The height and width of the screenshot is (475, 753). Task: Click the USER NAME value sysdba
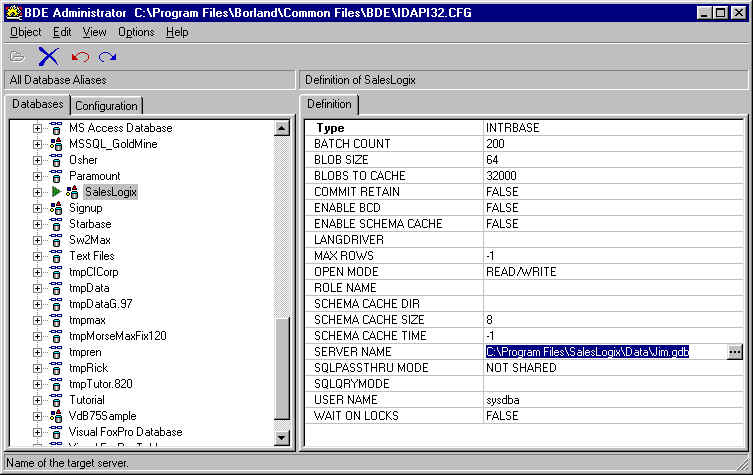coord(503,400)
